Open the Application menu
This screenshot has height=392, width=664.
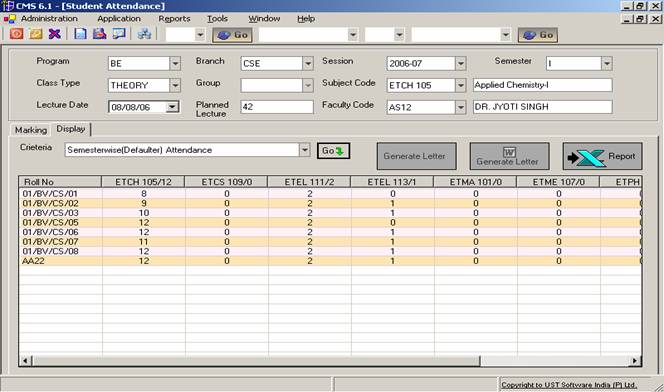coord(119,19)
